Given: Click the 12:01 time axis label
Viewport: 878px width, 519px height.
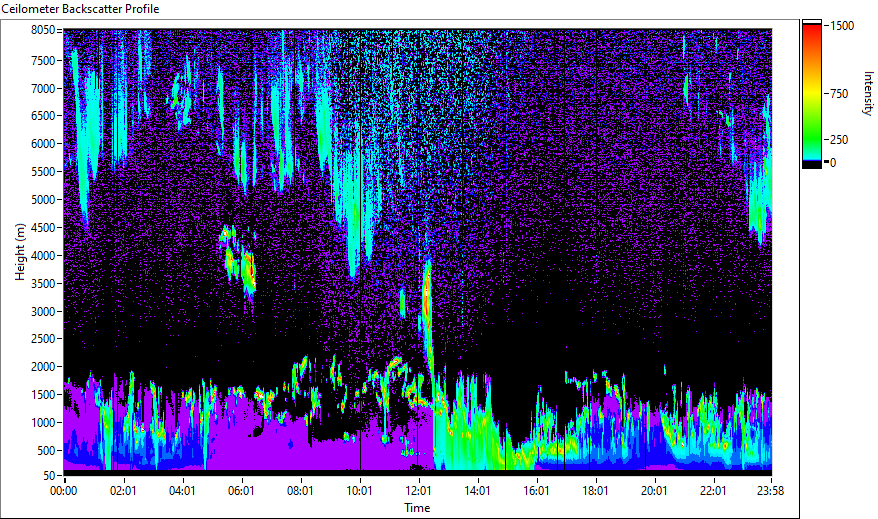Looking at the screenshot, I should 418,491.
